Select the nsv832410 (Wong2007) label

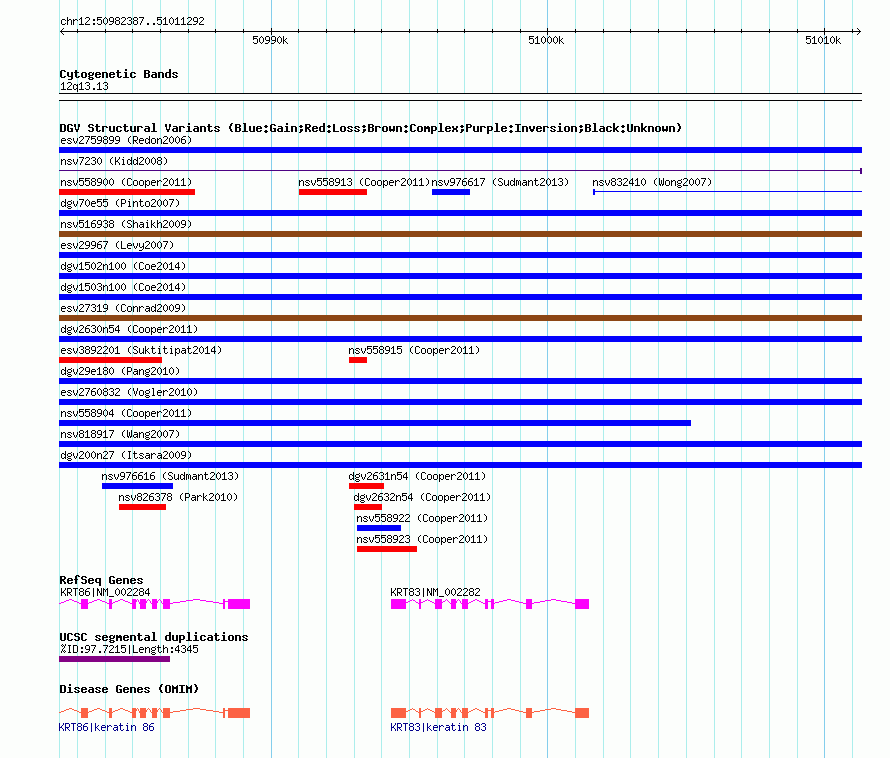click(x=652, y=182)
